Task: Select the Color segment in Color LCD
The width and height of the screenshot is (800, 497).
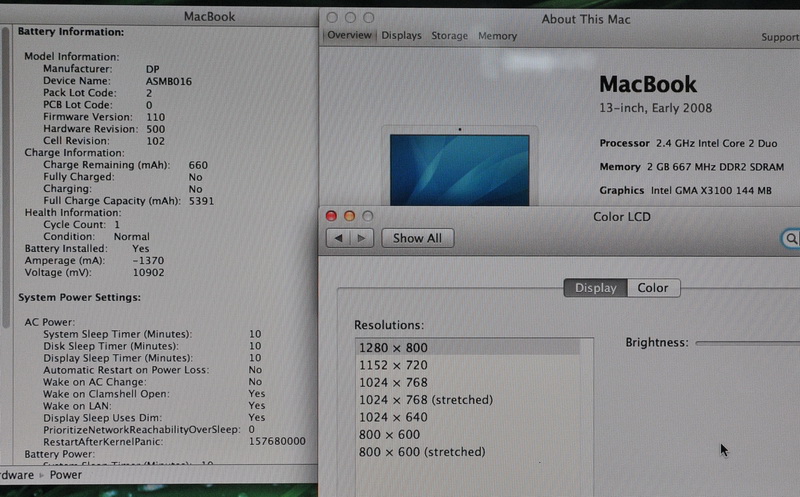Action: (x=653, y=288)
